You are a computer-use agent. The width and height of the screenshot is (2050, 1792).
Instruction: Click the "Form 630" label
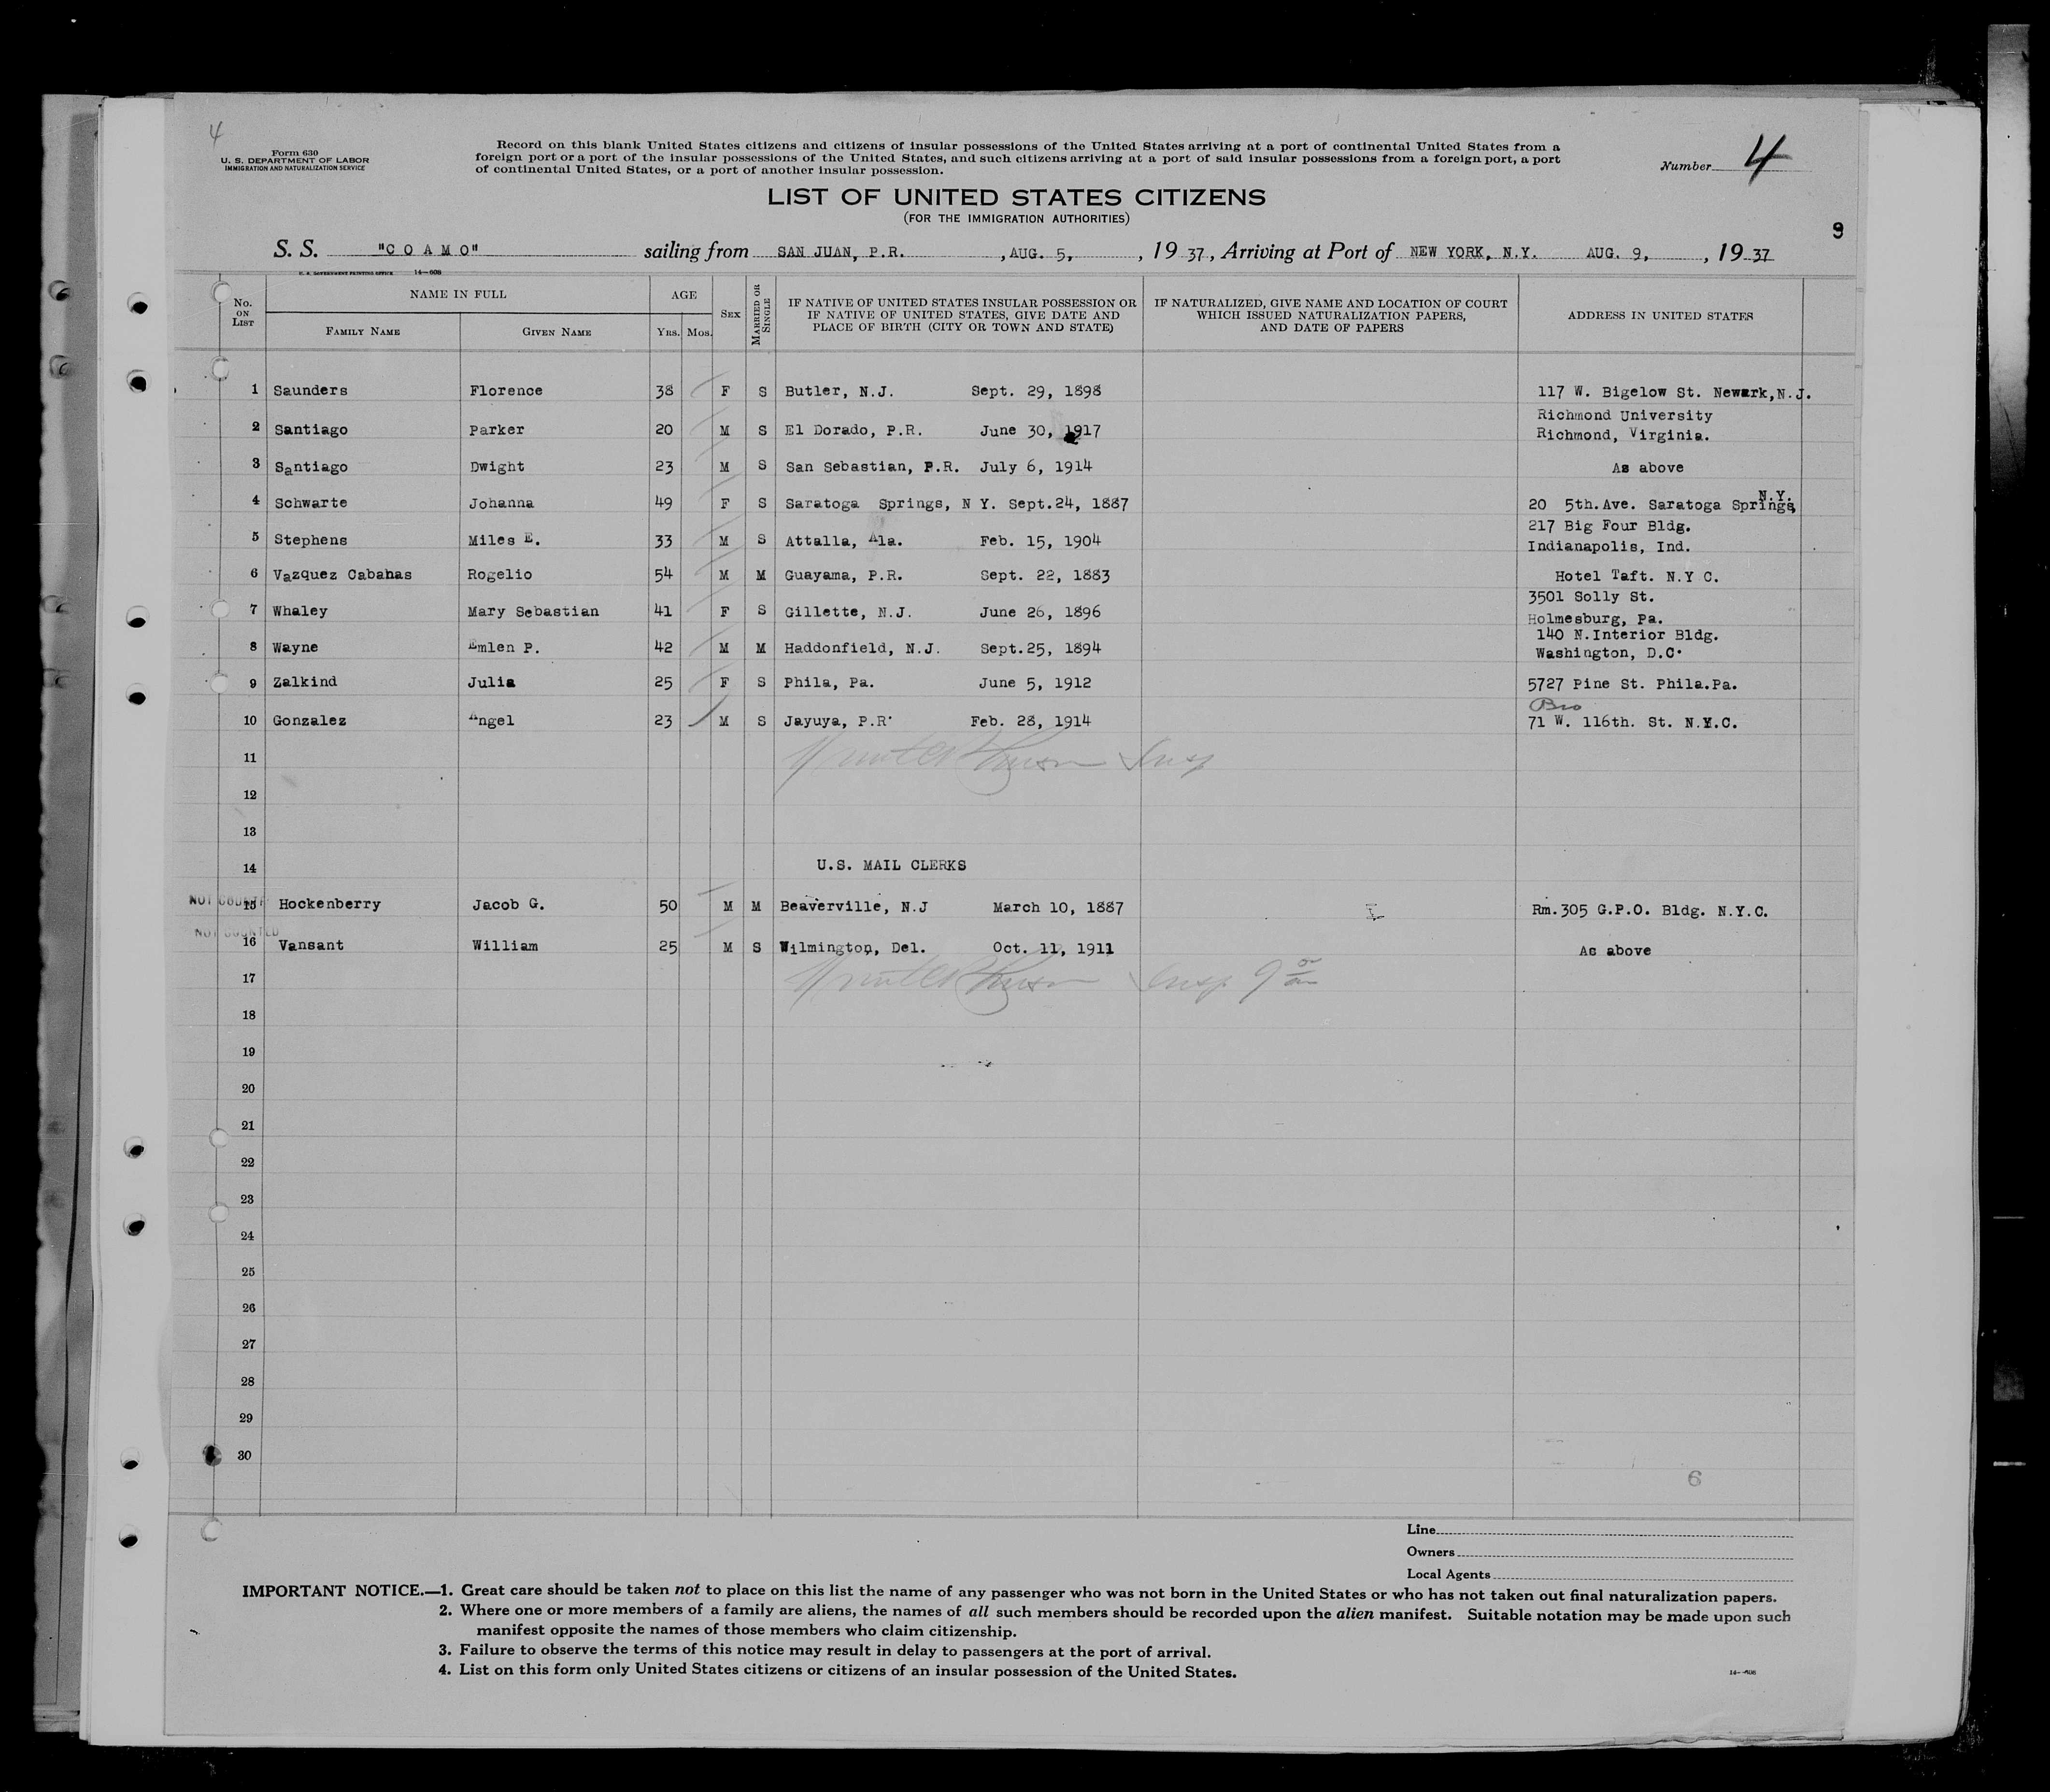(x=294, y=152)
